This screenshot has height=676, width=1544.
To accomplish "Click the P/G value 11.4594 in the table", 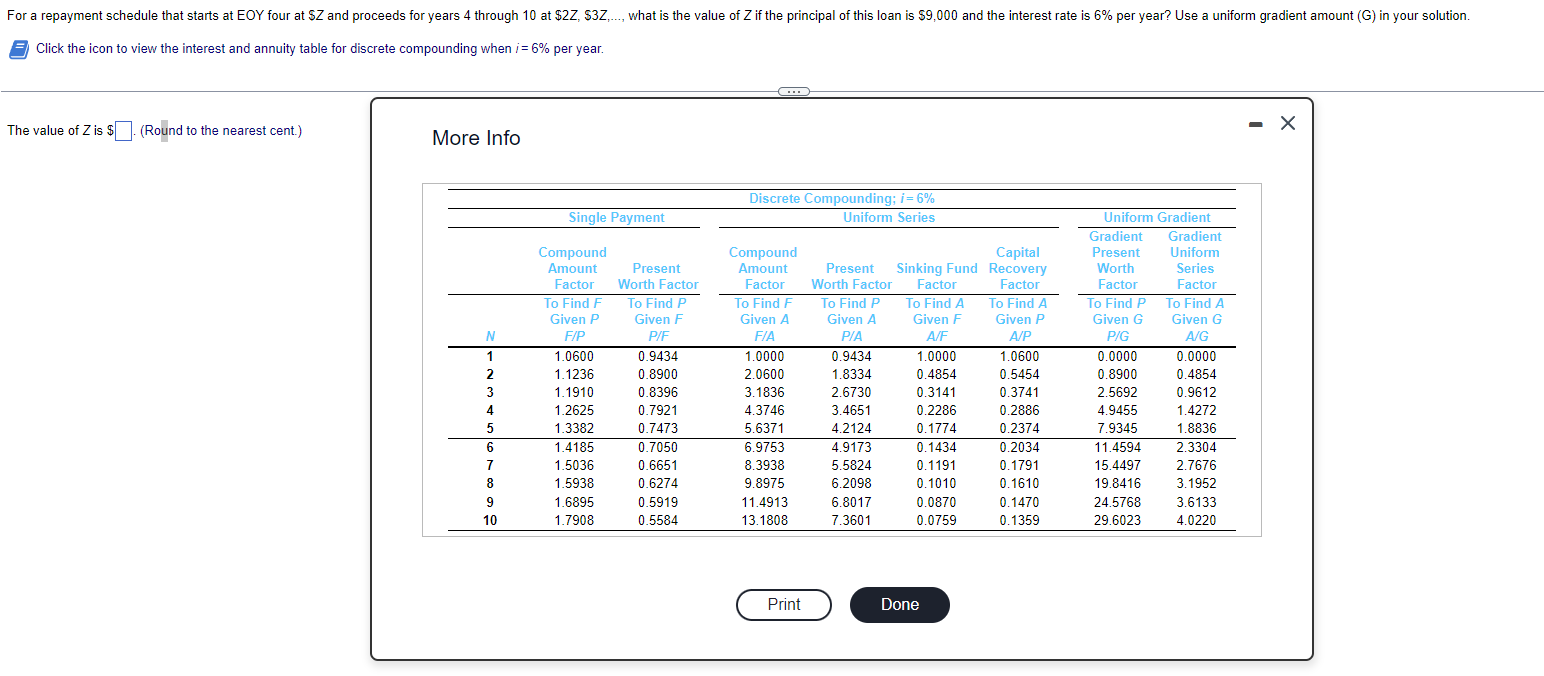I will click(1116, 447).
